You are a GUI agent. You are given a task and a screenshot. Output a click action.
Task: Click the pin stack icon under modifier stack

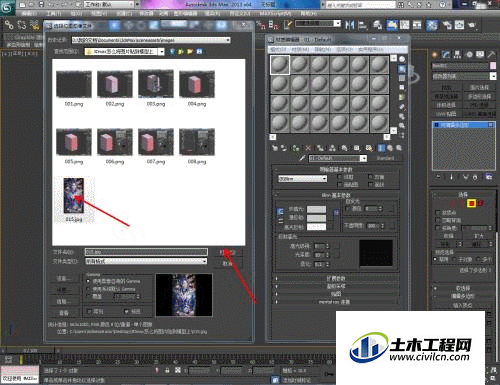tap(439, 177)
